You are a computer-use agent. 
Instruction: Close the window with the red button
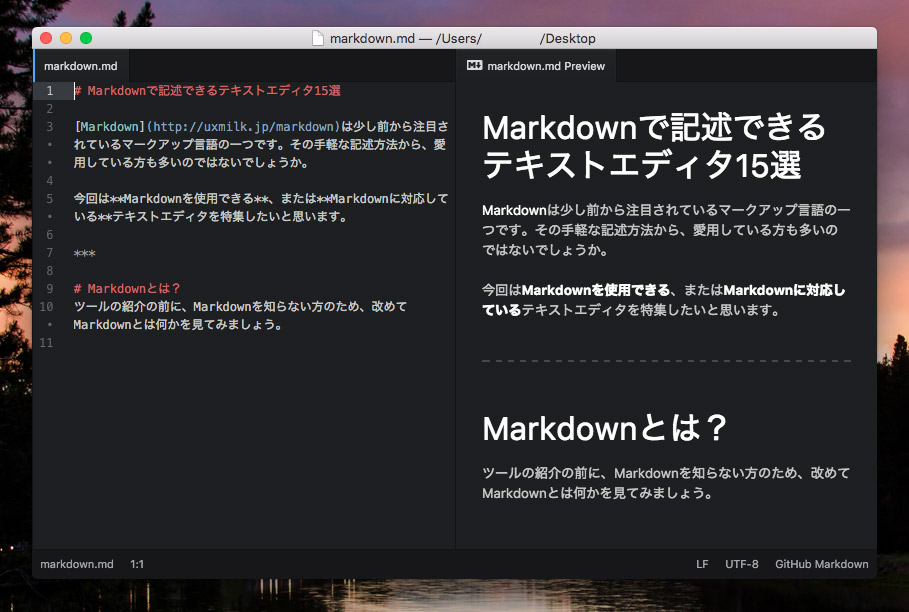click(46, 38)
